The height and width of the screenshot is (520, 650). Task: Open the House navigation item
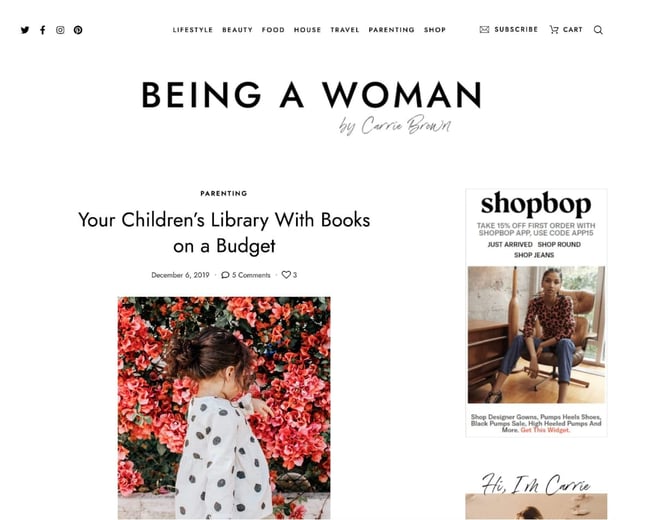(x=307, y=30)
